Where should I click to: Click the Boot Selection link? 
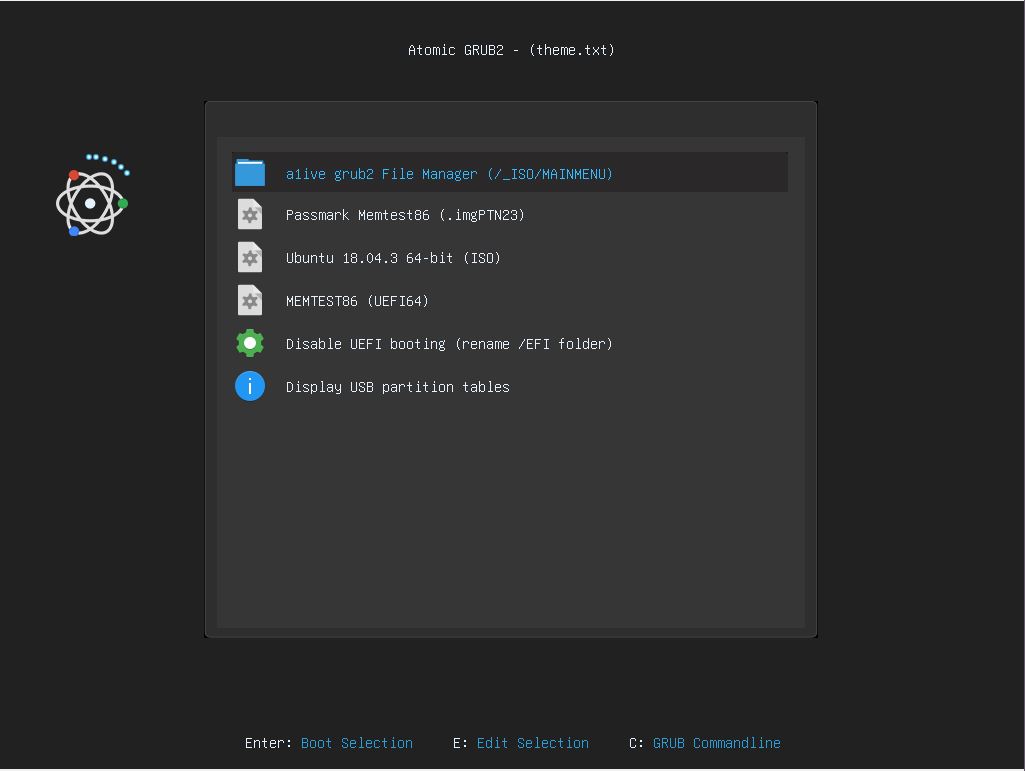pyautogui.click(x=356, y=743)
